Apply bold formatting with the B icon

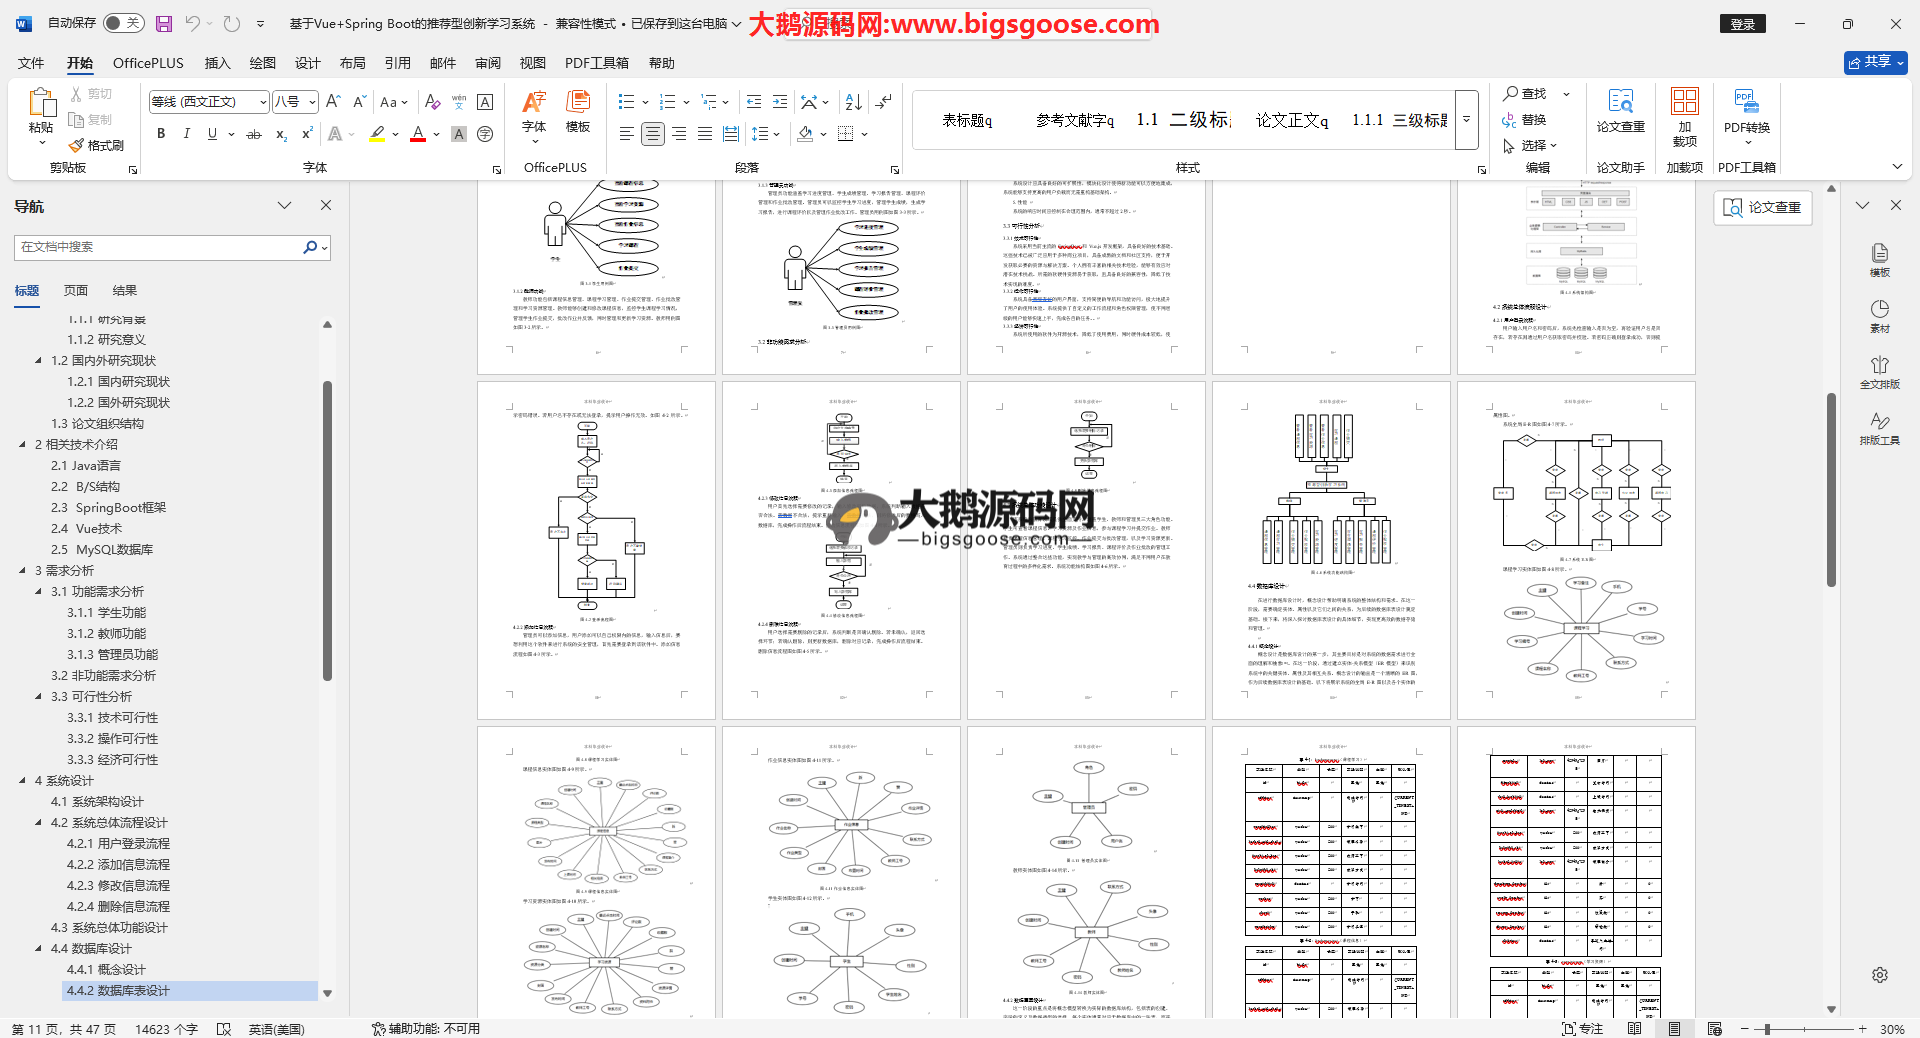(160, 134)
